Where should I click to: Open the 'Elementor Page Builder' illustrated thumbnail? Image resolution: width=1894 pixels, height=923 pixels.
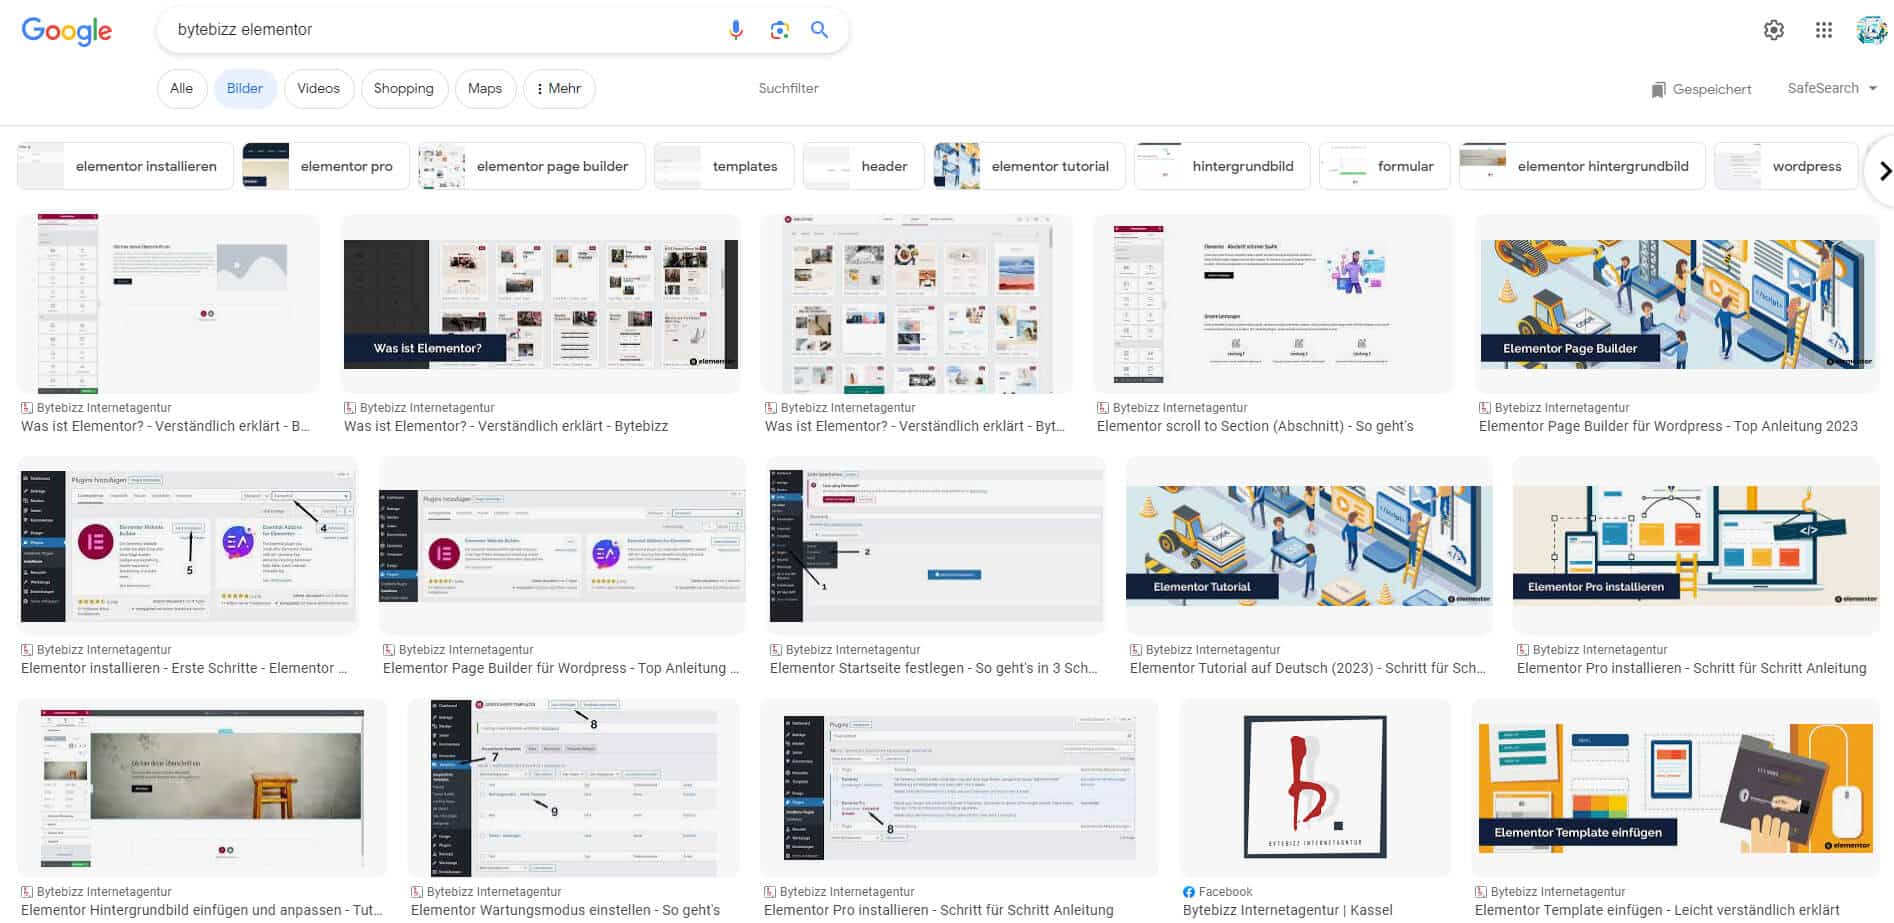1677,304
